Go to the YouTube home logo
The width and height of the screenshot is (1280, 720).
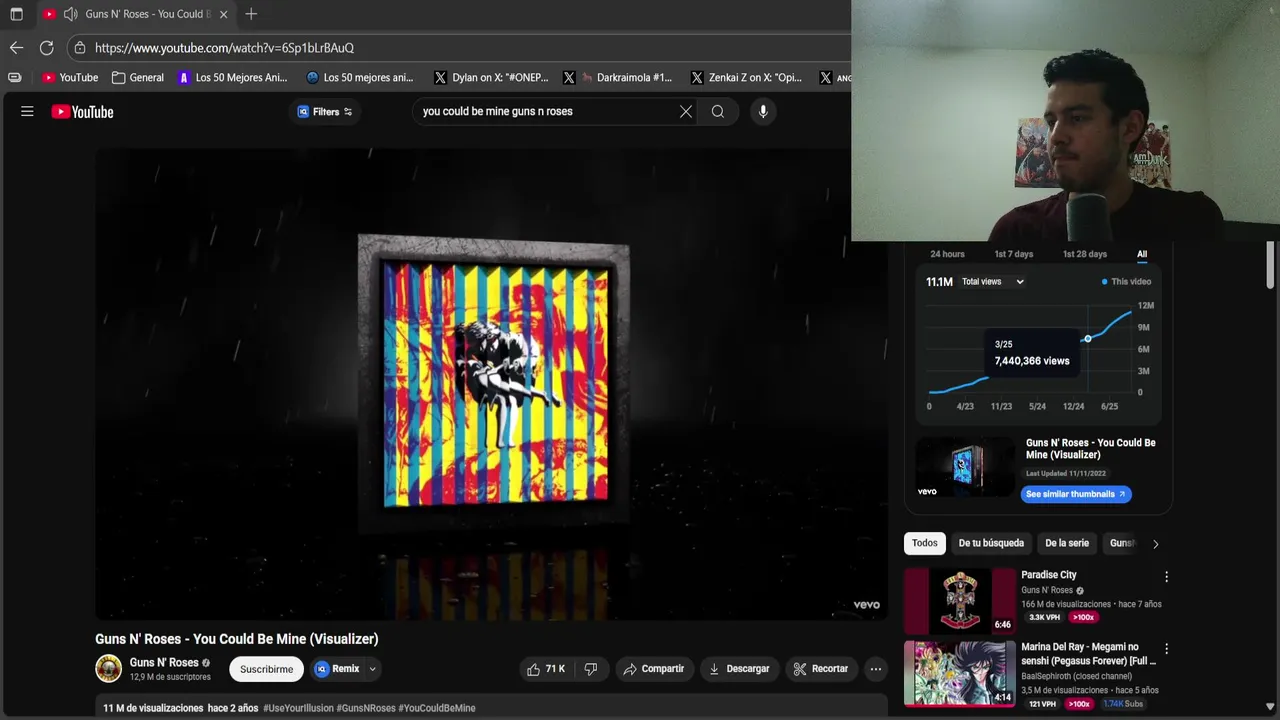pos(83,112)
